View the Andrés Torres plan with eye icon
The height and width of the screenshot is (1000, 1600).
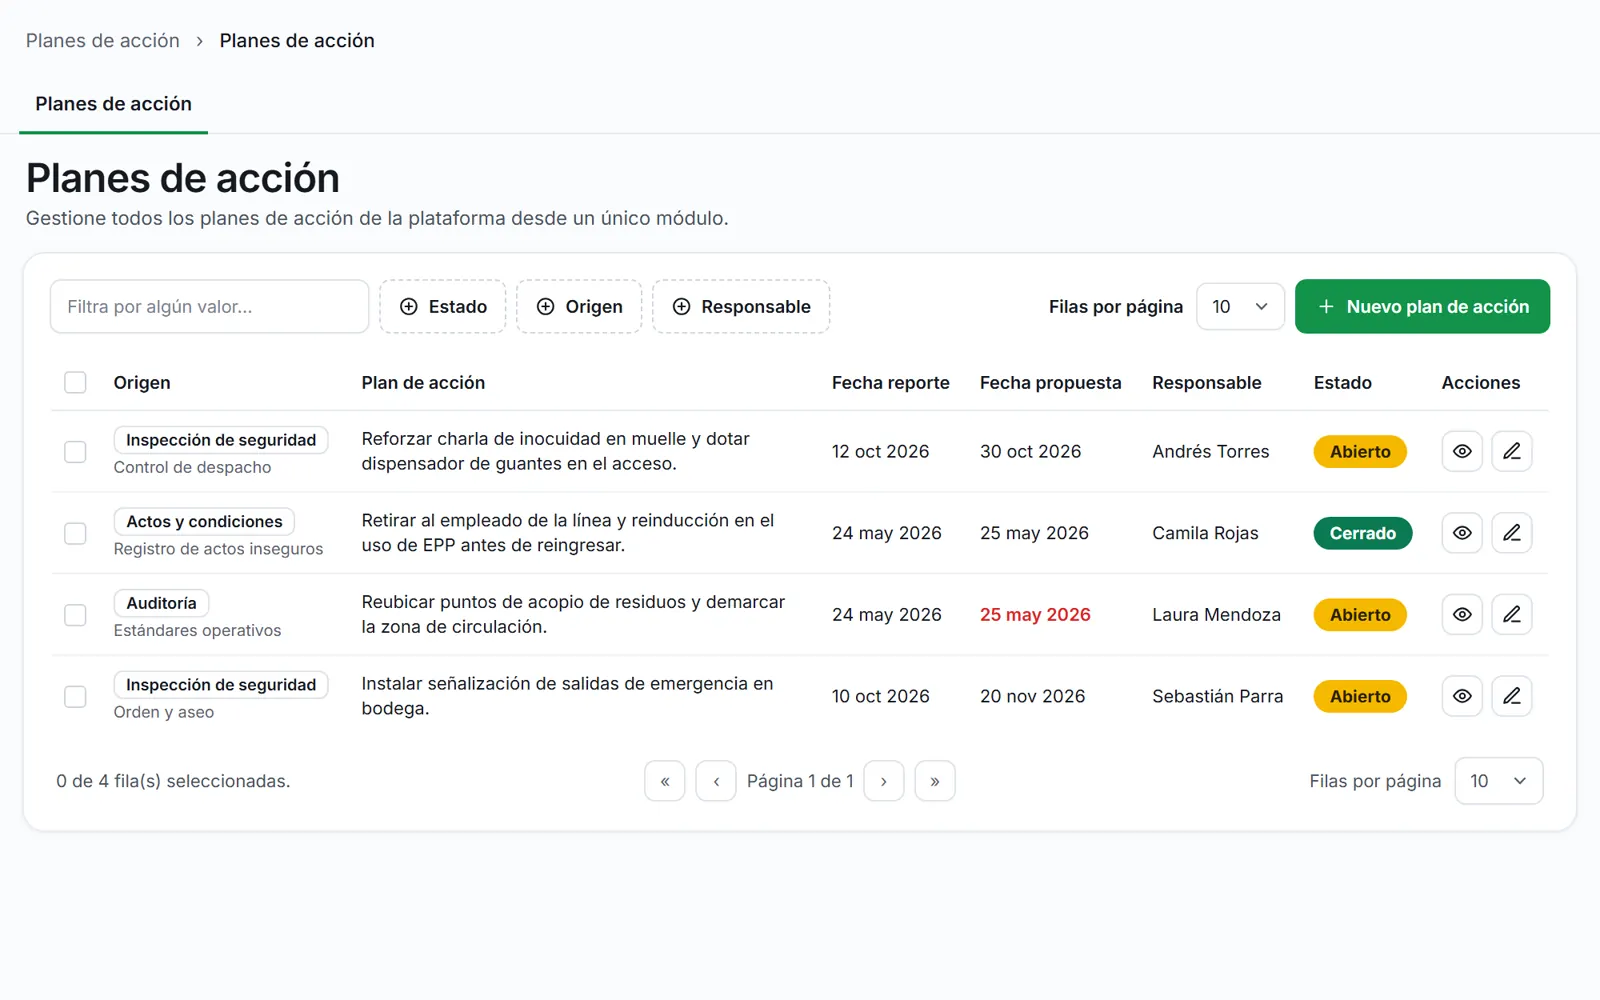coord(1462,452)
